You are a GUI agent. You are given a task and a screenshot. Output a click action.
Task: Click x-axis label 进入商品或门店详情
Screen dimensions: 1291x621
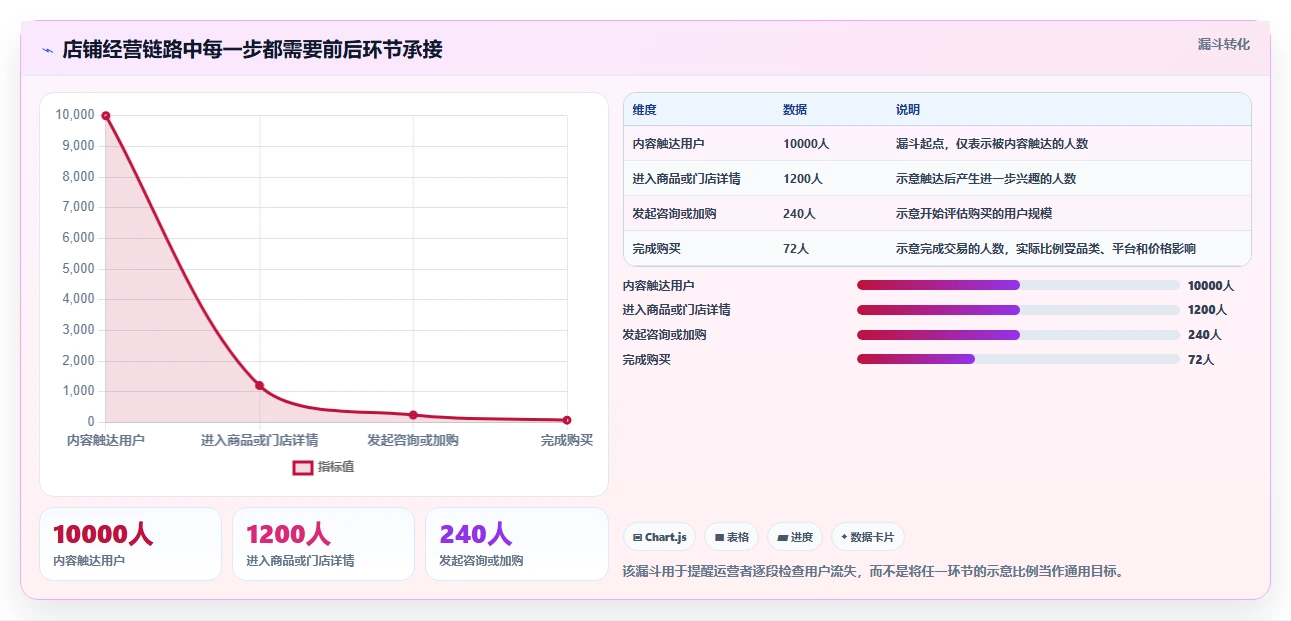(x=260, y=440)
